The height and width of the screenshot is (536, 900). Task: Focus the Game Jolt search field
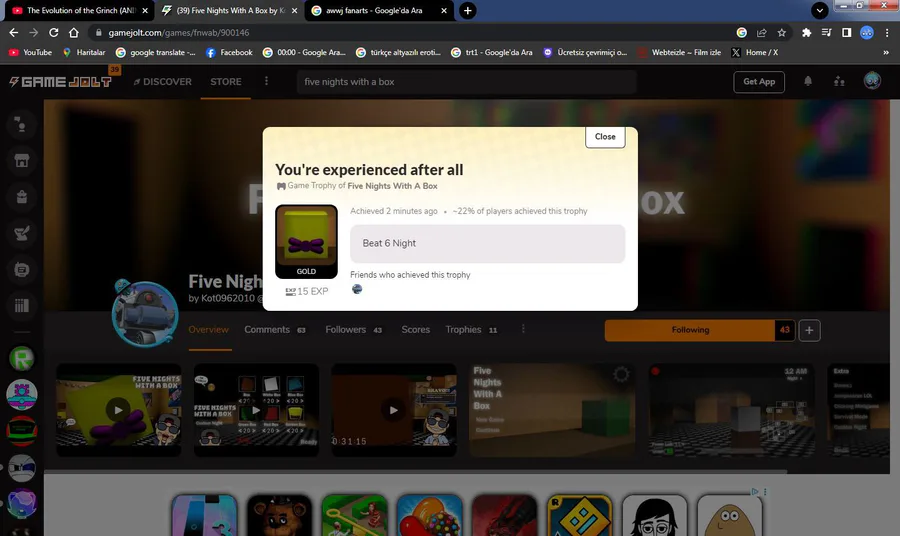(467, 81)
